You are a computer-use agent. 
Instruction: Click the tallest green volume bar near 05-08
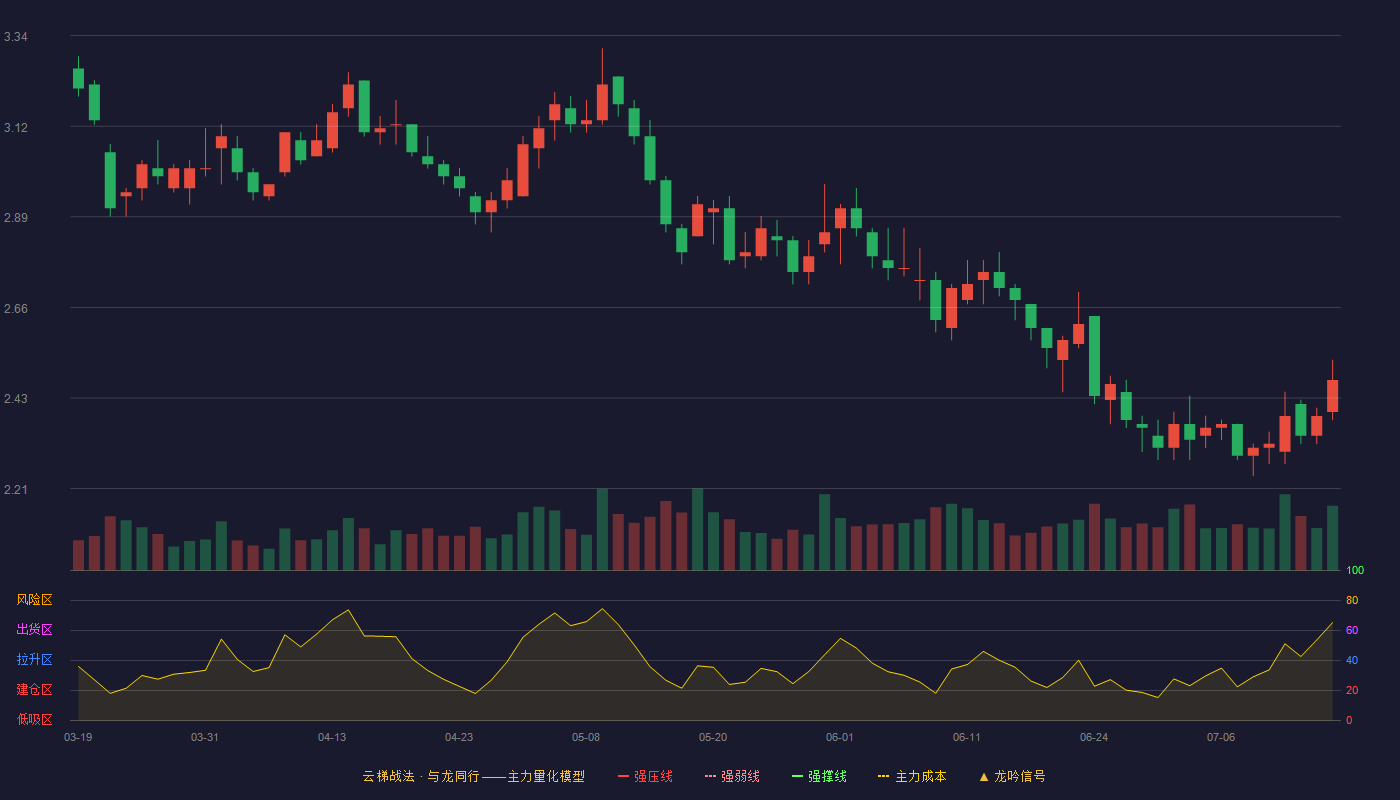pos(602,529)
